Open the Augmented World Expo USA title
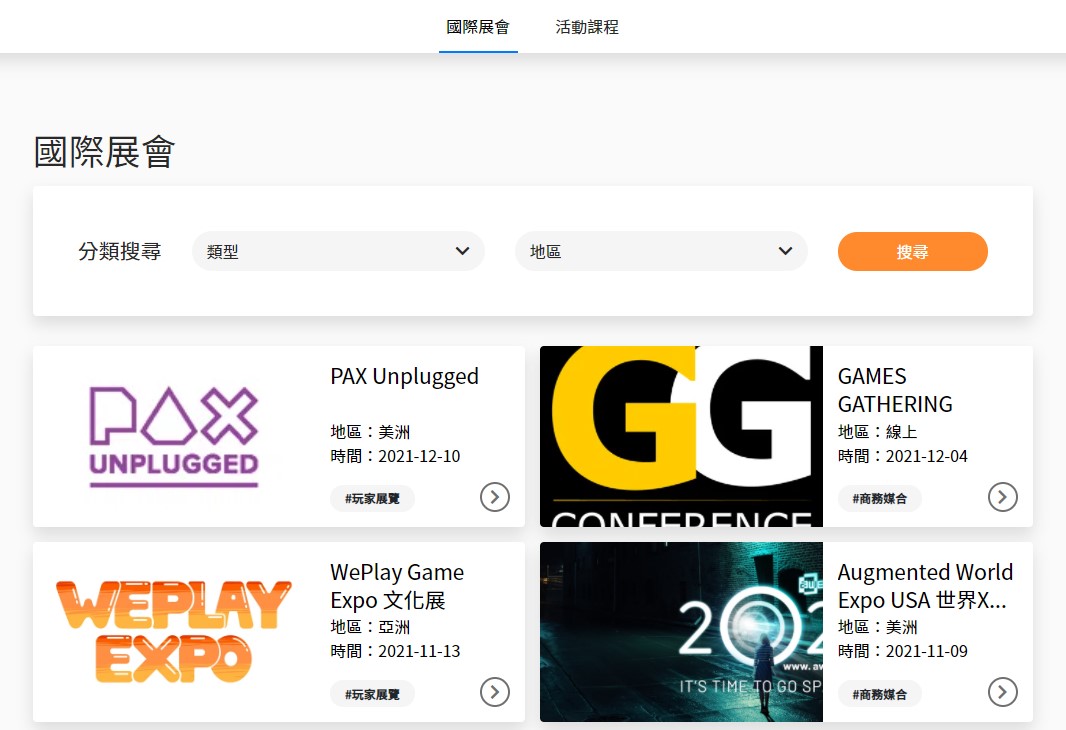Image resolution: width=1066 pixels, height=730 pixels. click(925, 586)
